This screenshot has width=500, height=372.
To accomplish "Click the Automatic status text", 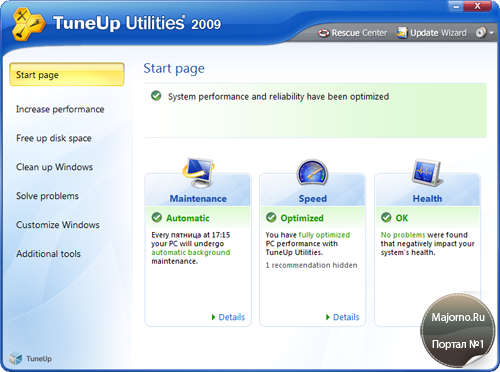I will [x=188, y=218].
